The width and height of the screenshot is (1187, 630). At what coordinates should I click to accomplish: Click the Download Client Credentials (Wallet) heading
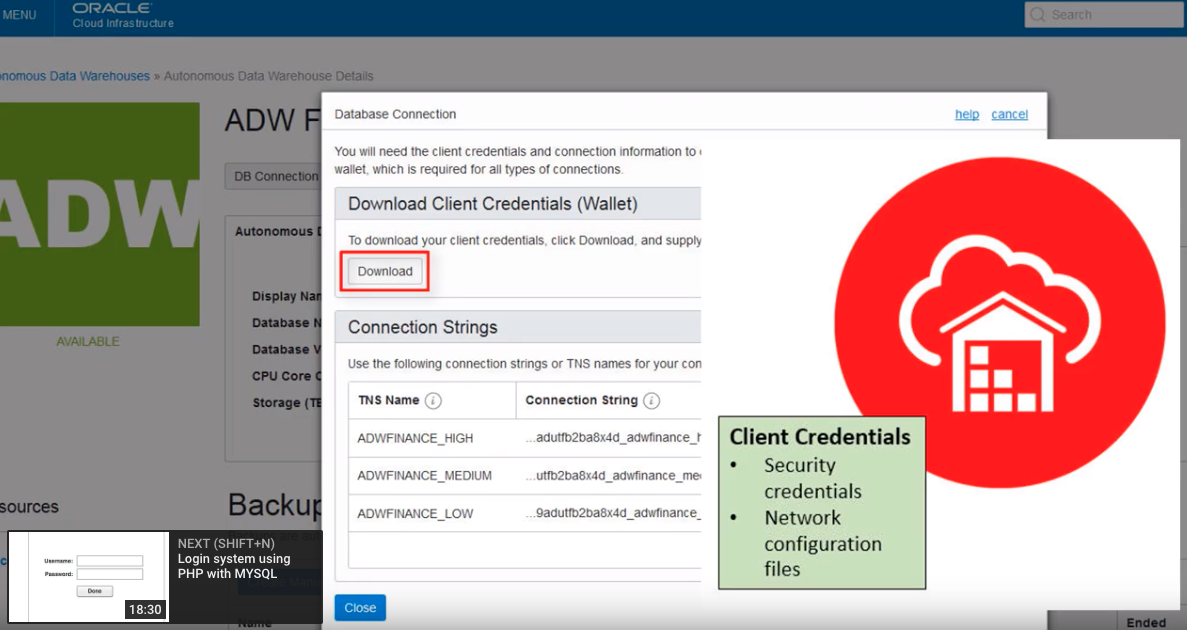pos(493,204)
